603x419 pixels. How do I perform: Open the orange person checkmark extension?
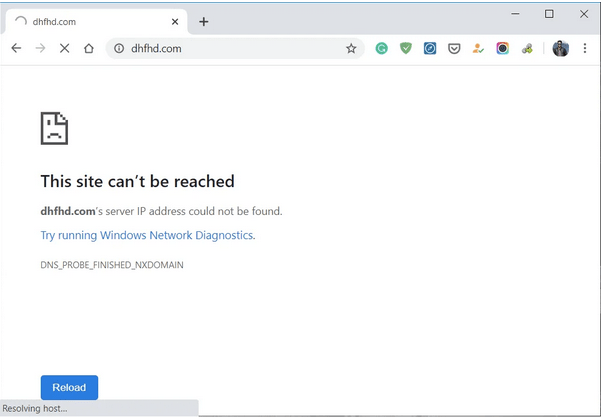(x=478, y=48)
